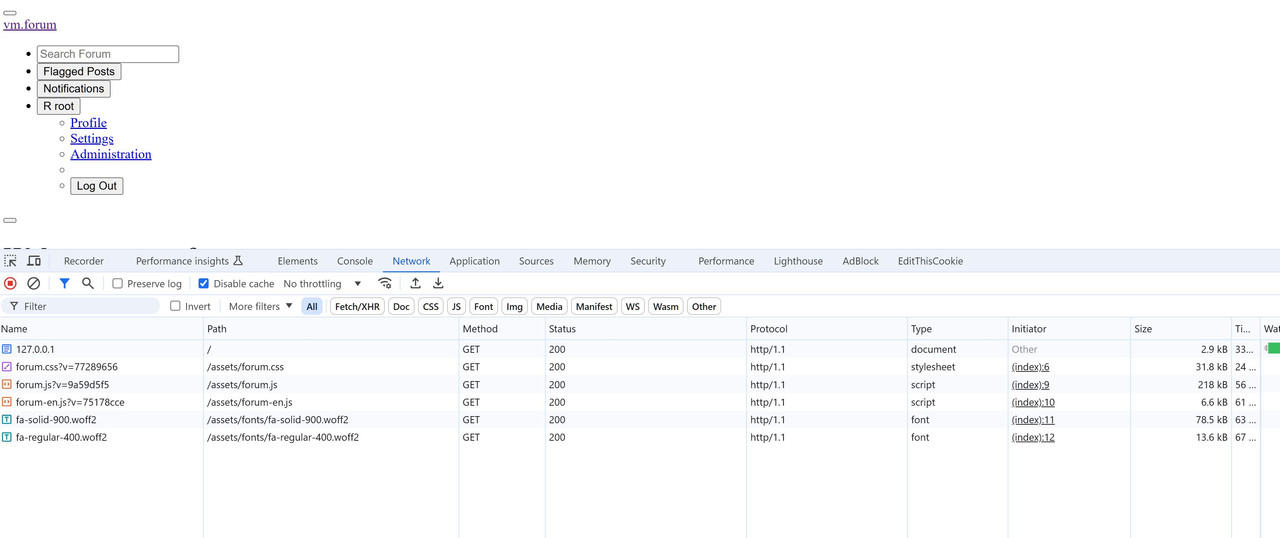Sort requests by the Size column header

pyautogui.click(x=1181, y=329)
